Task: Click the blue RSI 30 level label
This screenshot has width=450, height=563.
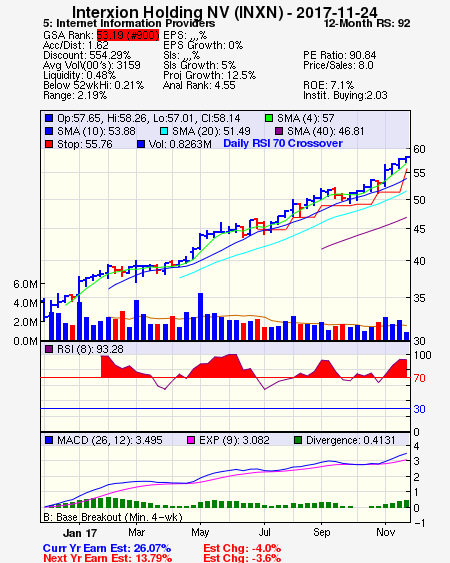Action: [x=419, y=409]
